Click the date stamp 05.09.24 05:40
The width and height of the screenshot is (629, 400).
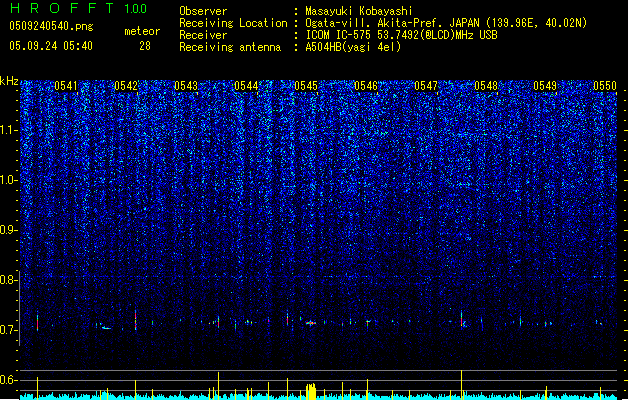pyautogui.click(x=51, y=46)
